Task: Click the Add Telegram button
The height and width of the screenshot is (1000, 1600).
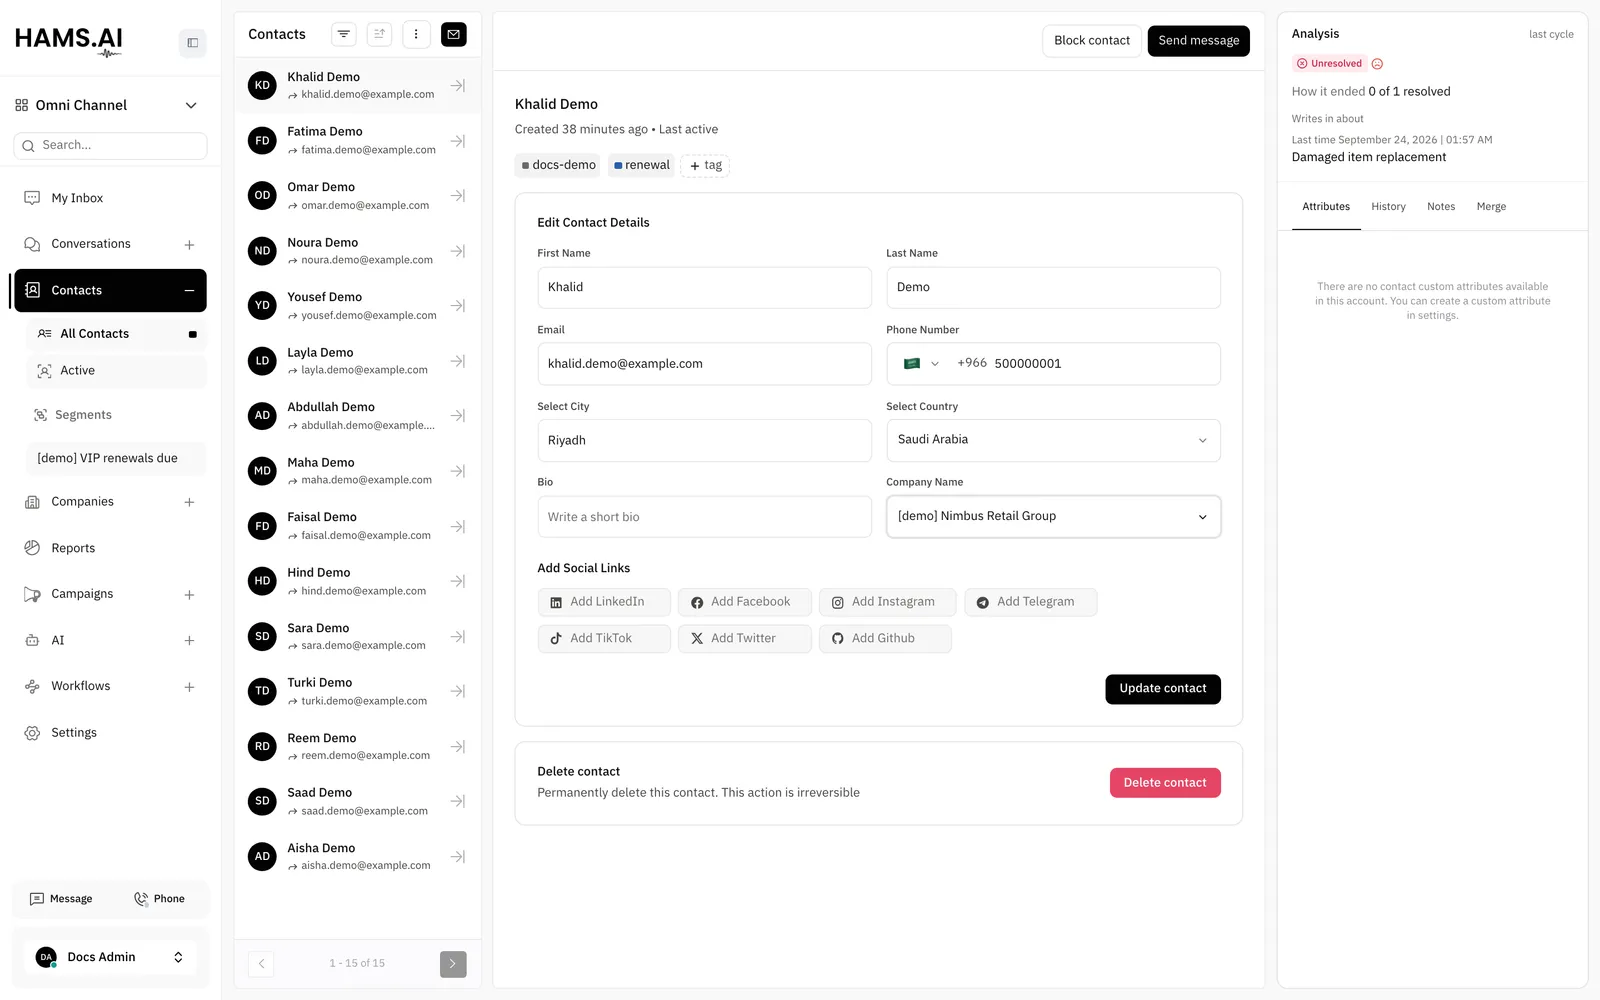Action: pyautogui.click(x=1031, y=602)
